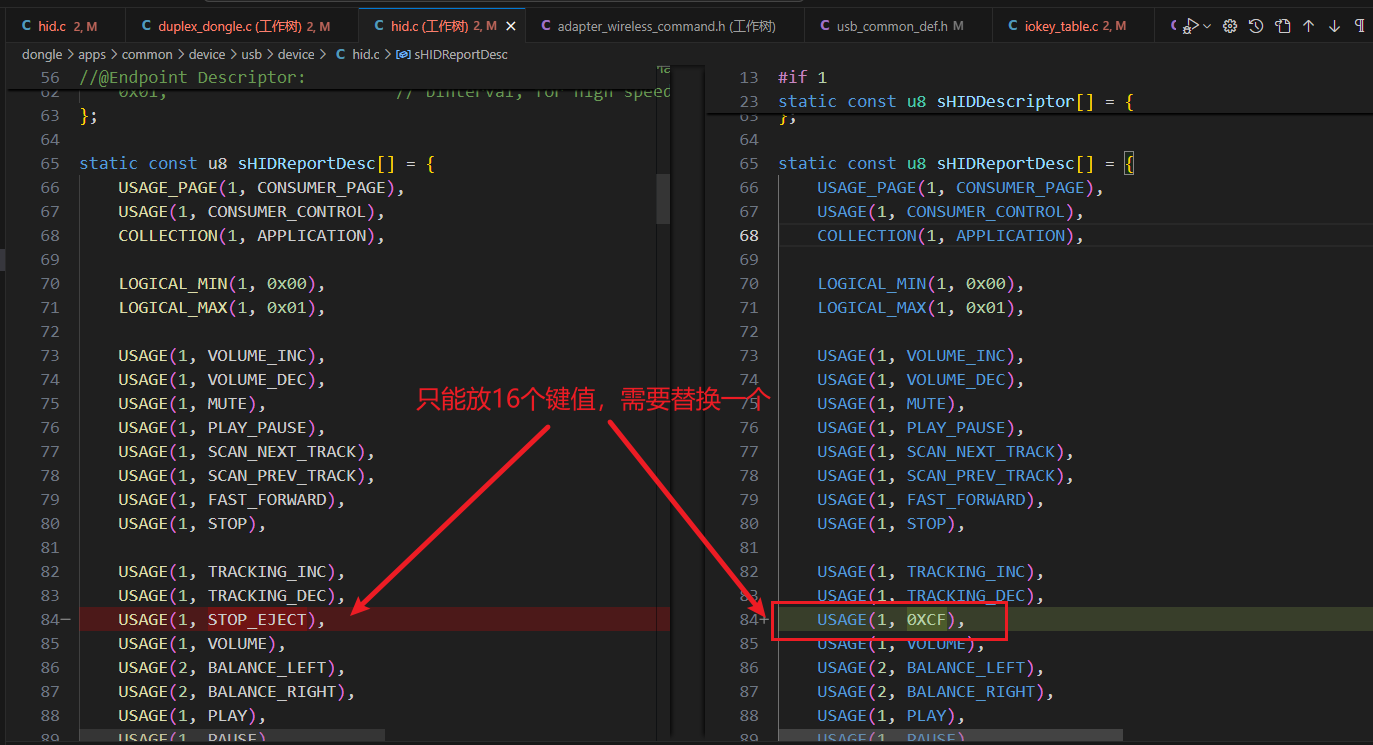Screen dimensions: 1373x745
Task: Click line number 68 in right pane
Action: click(749, 236)
